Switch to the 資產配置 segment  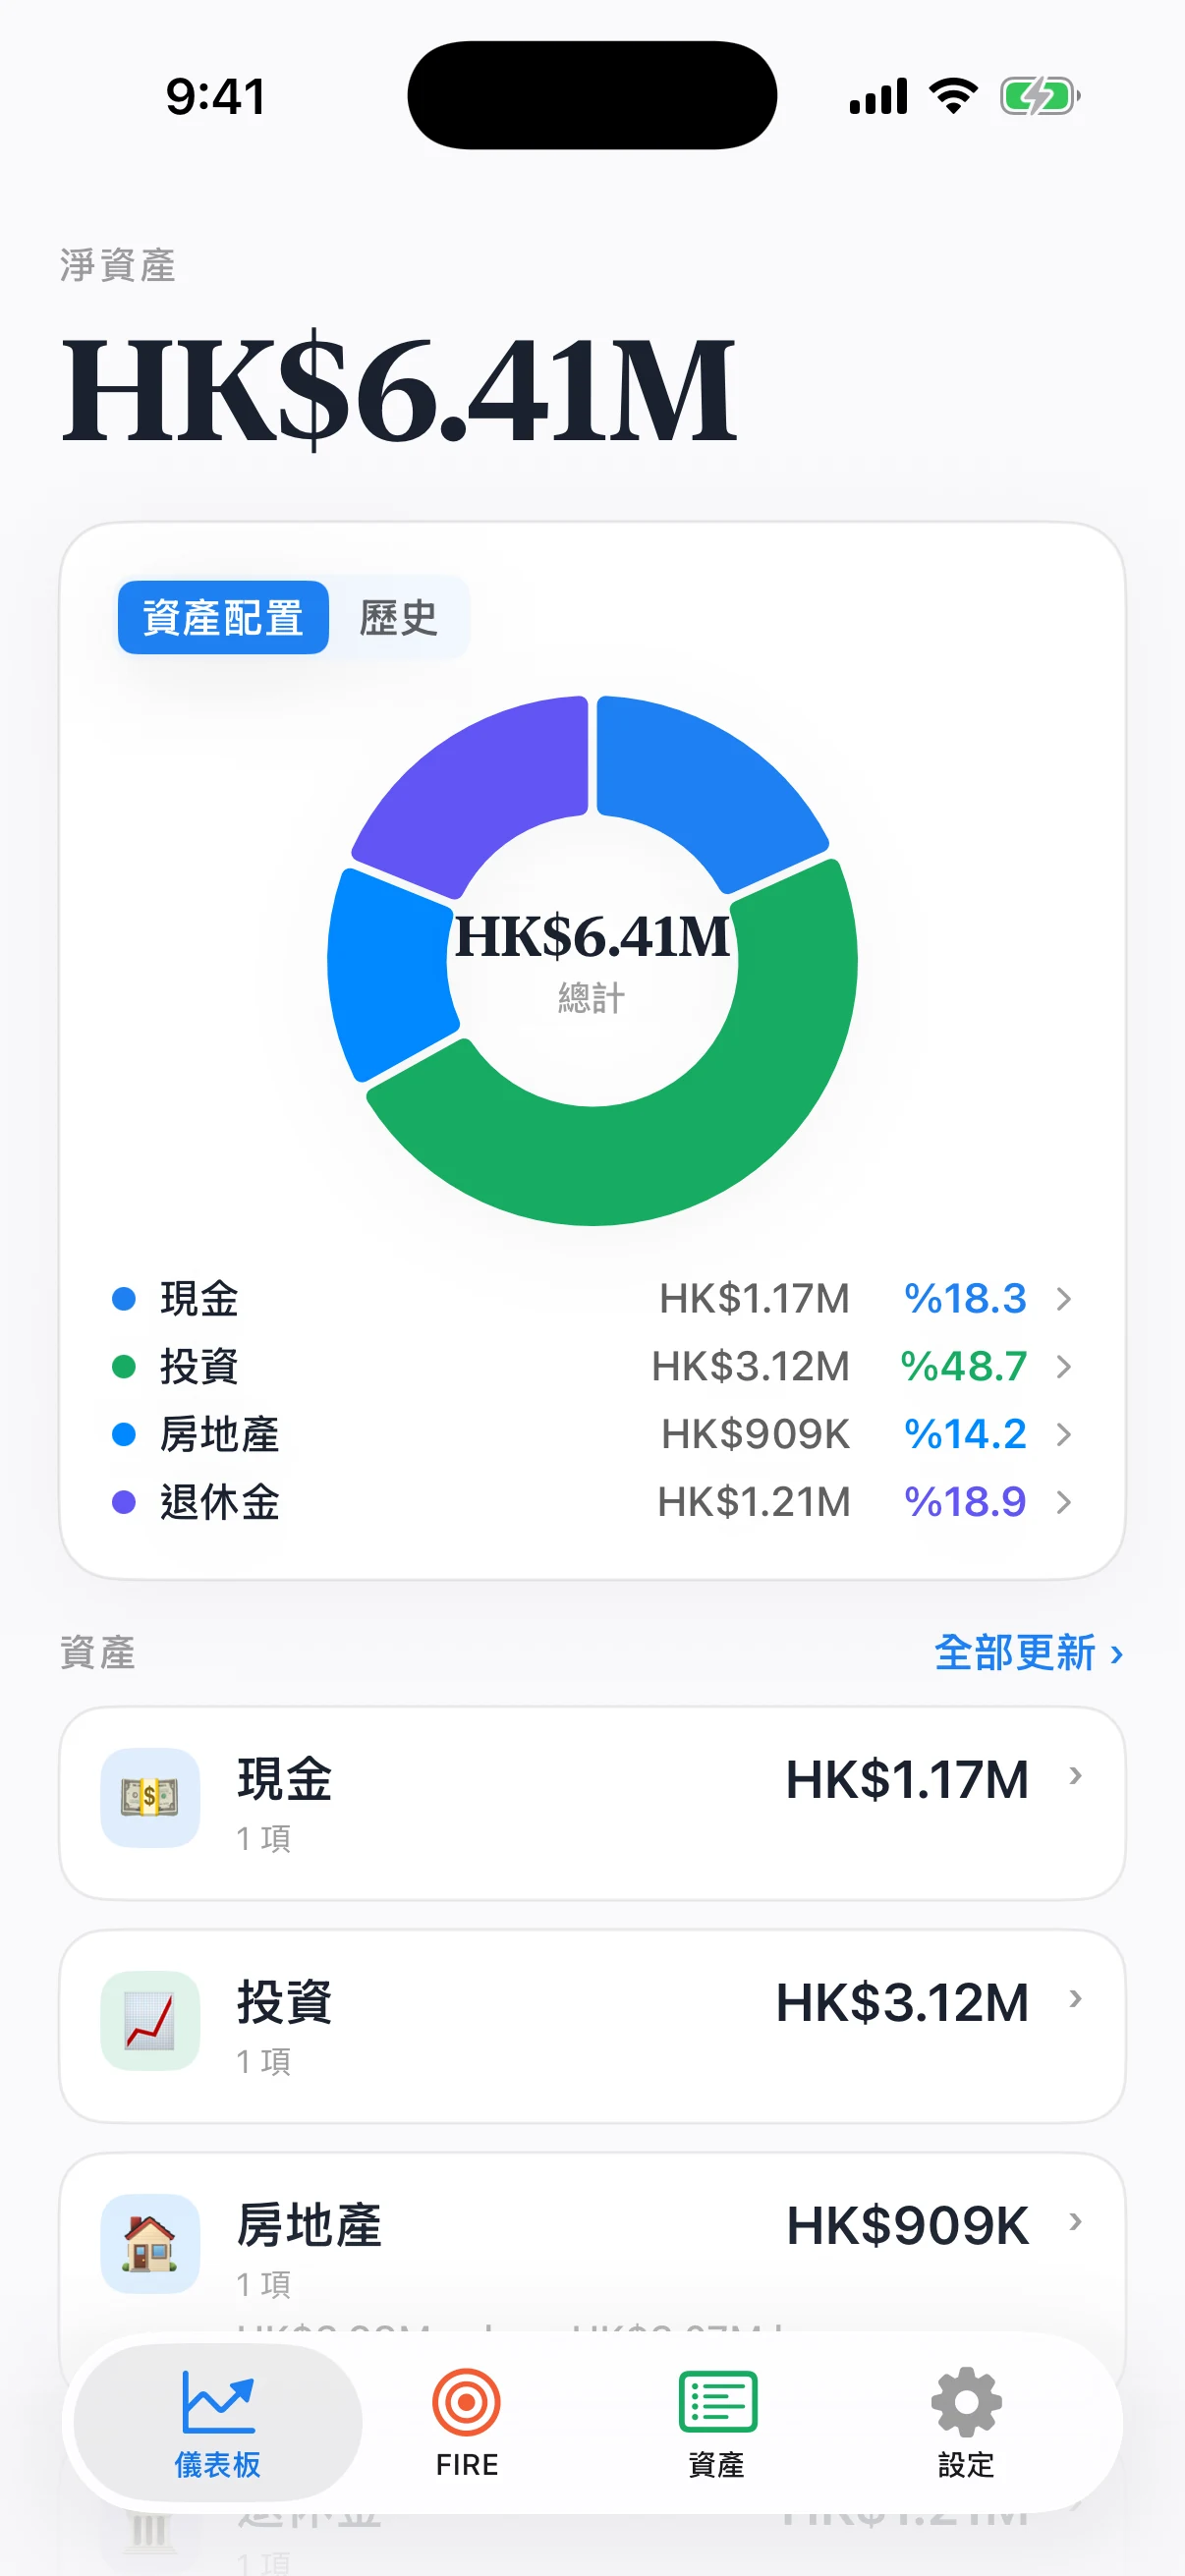click(x=223, y=617)
